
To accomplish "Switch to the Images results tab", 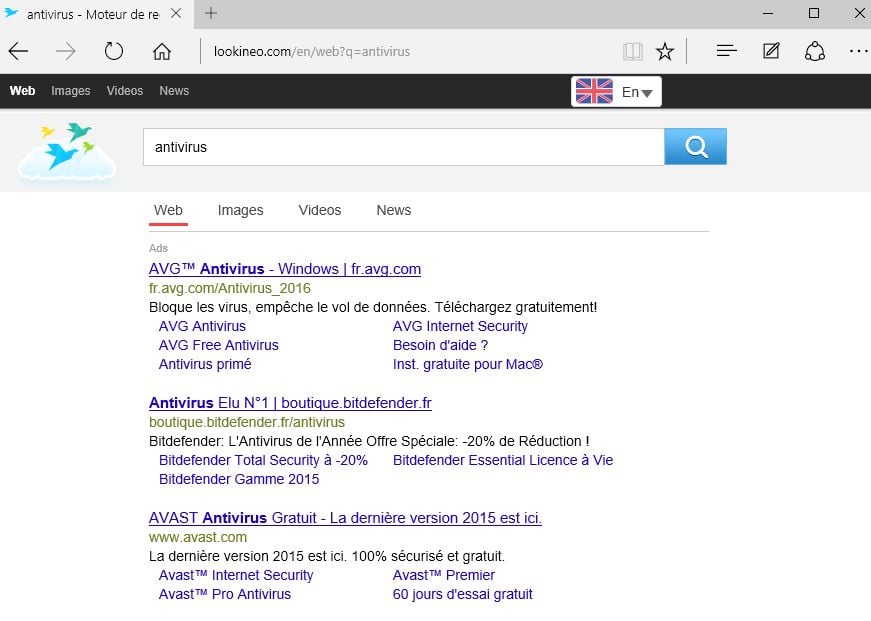I will (241, 211).
